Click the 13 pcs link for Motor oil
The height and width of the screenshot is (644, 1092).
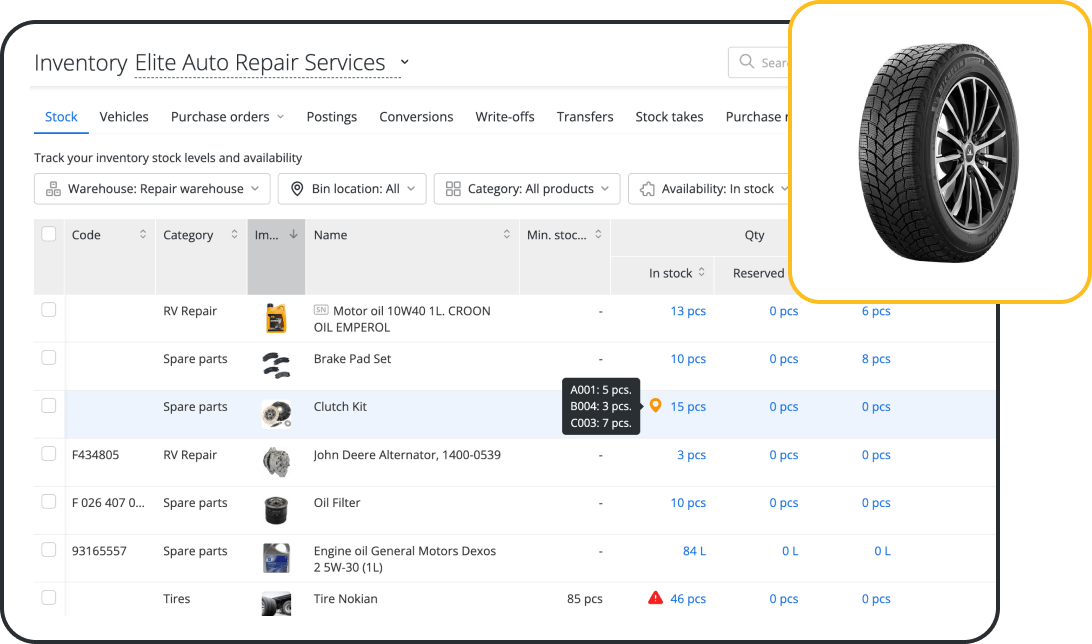[688, 310]
